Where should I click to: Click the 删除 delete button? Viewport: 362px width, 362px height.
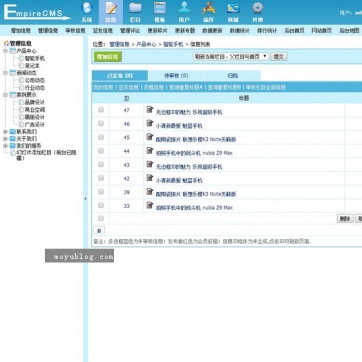point(345,218)
